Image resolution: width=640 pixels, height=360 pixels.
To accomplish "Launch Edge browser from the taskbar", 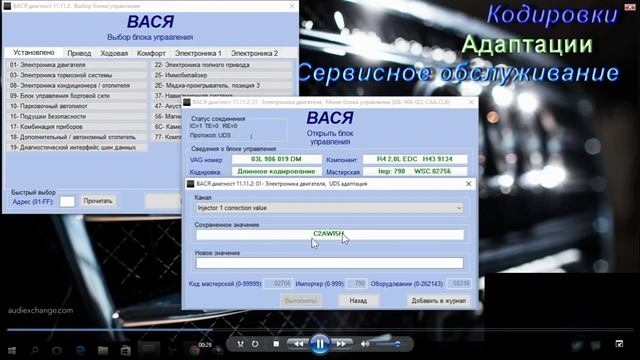I will (x=80, y=350).
